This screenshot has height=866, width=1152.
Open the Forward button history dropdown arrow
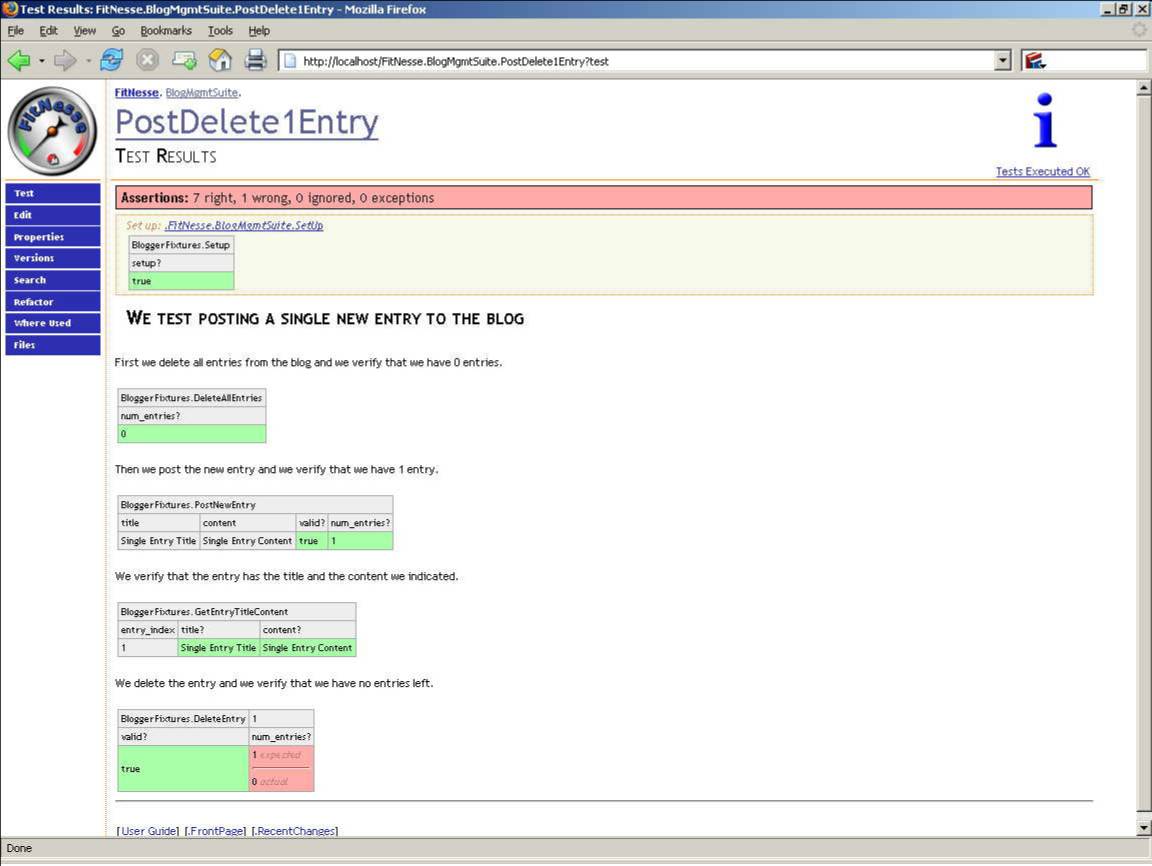point(88,62)
